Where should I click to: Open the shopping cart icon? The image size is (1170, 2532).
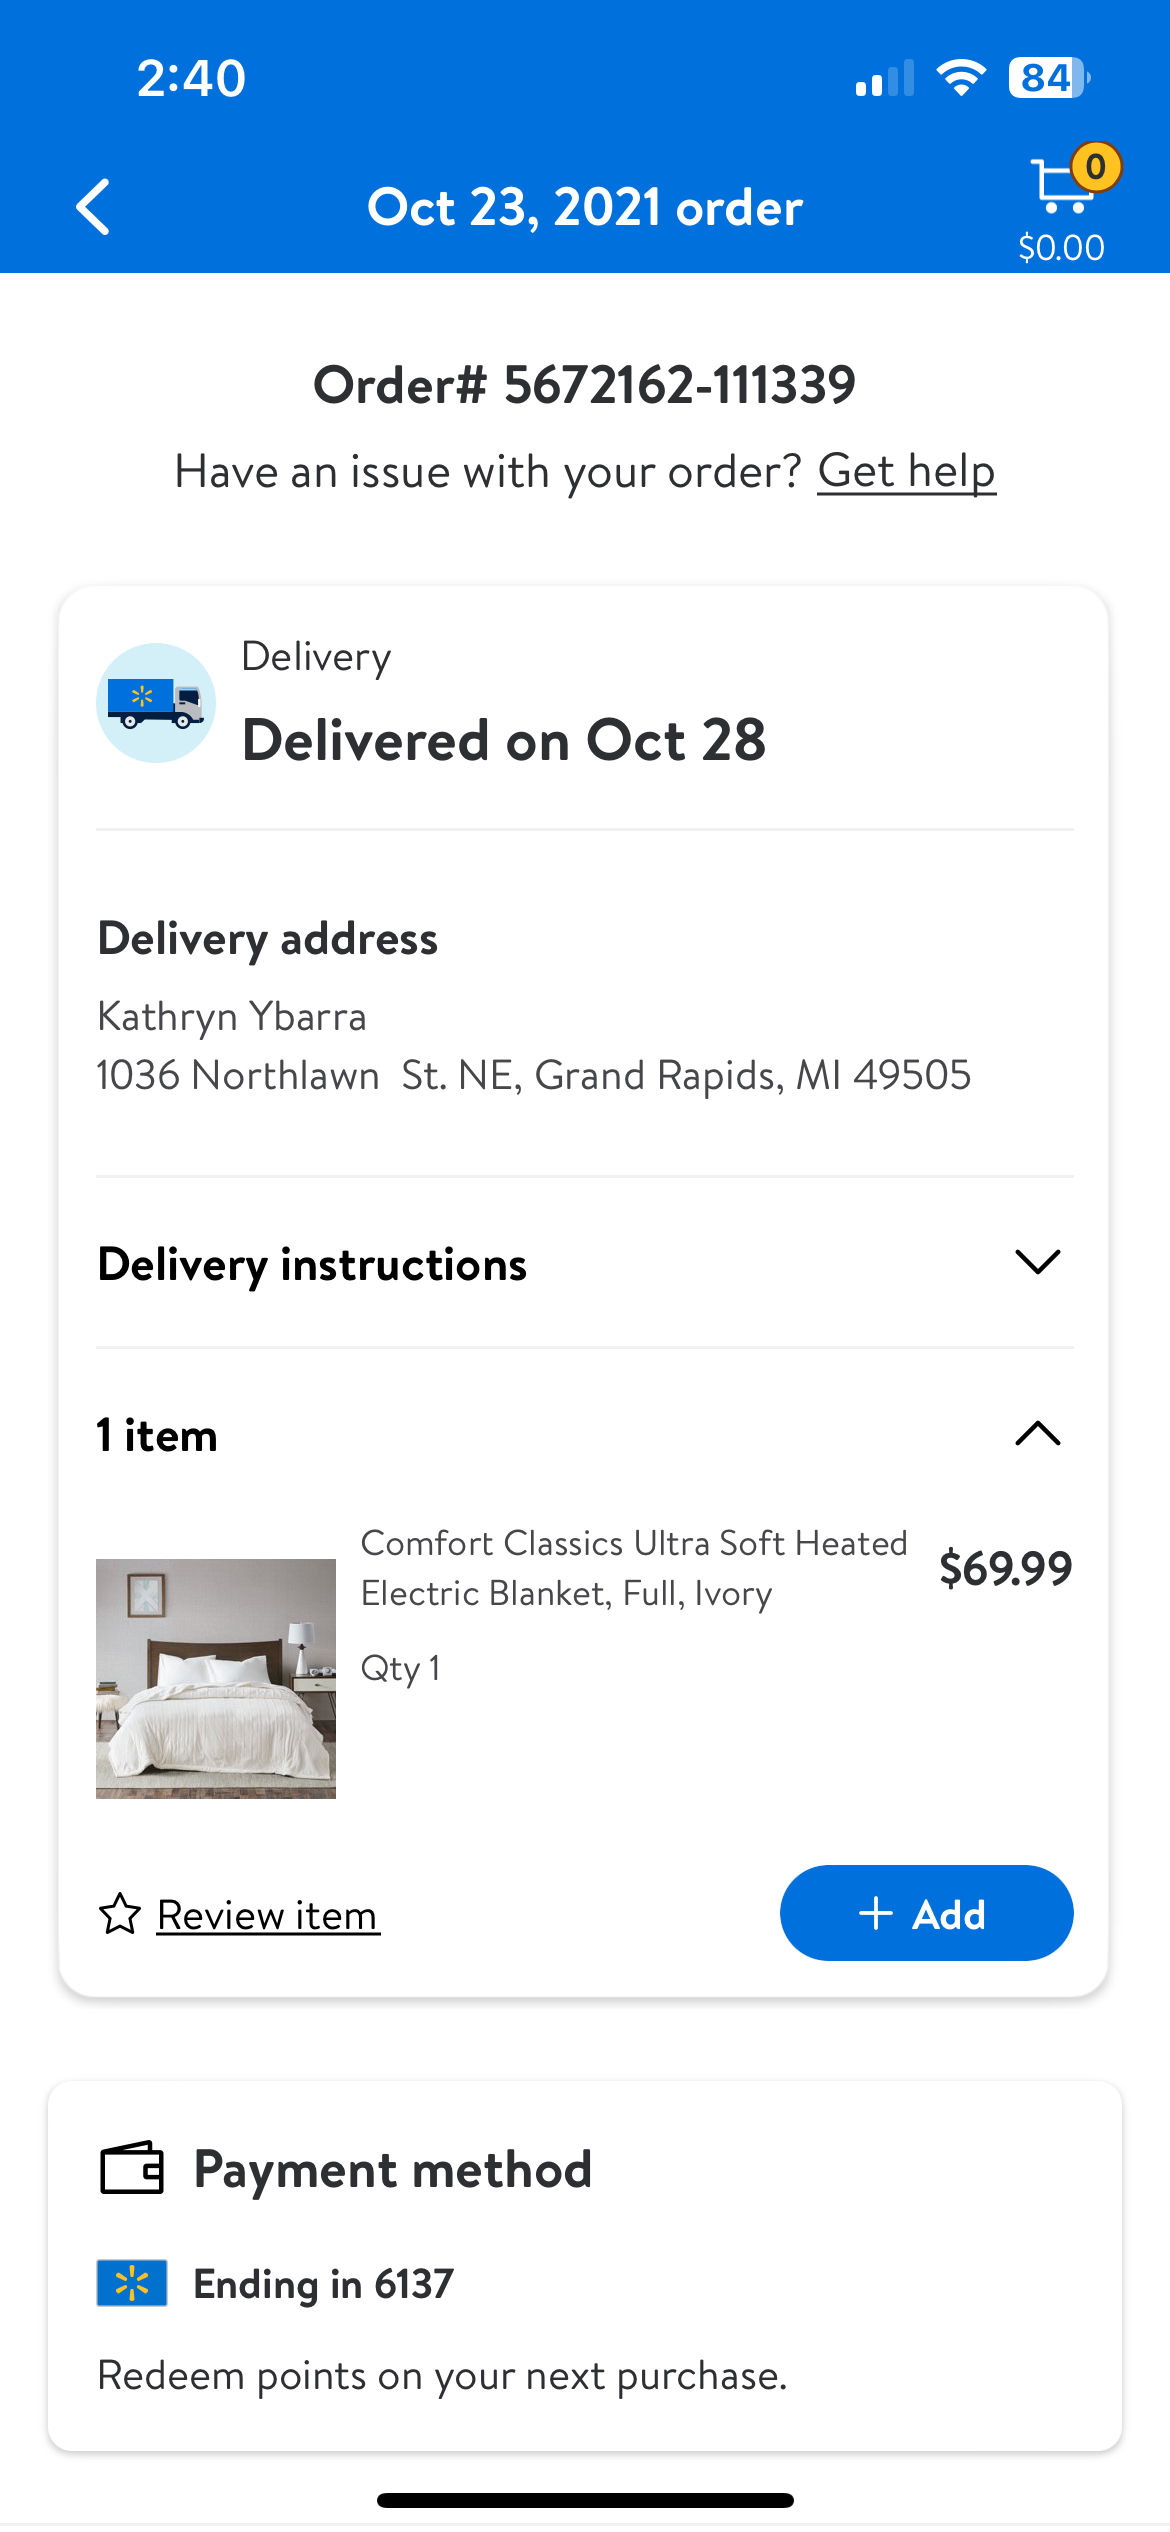1061,188
